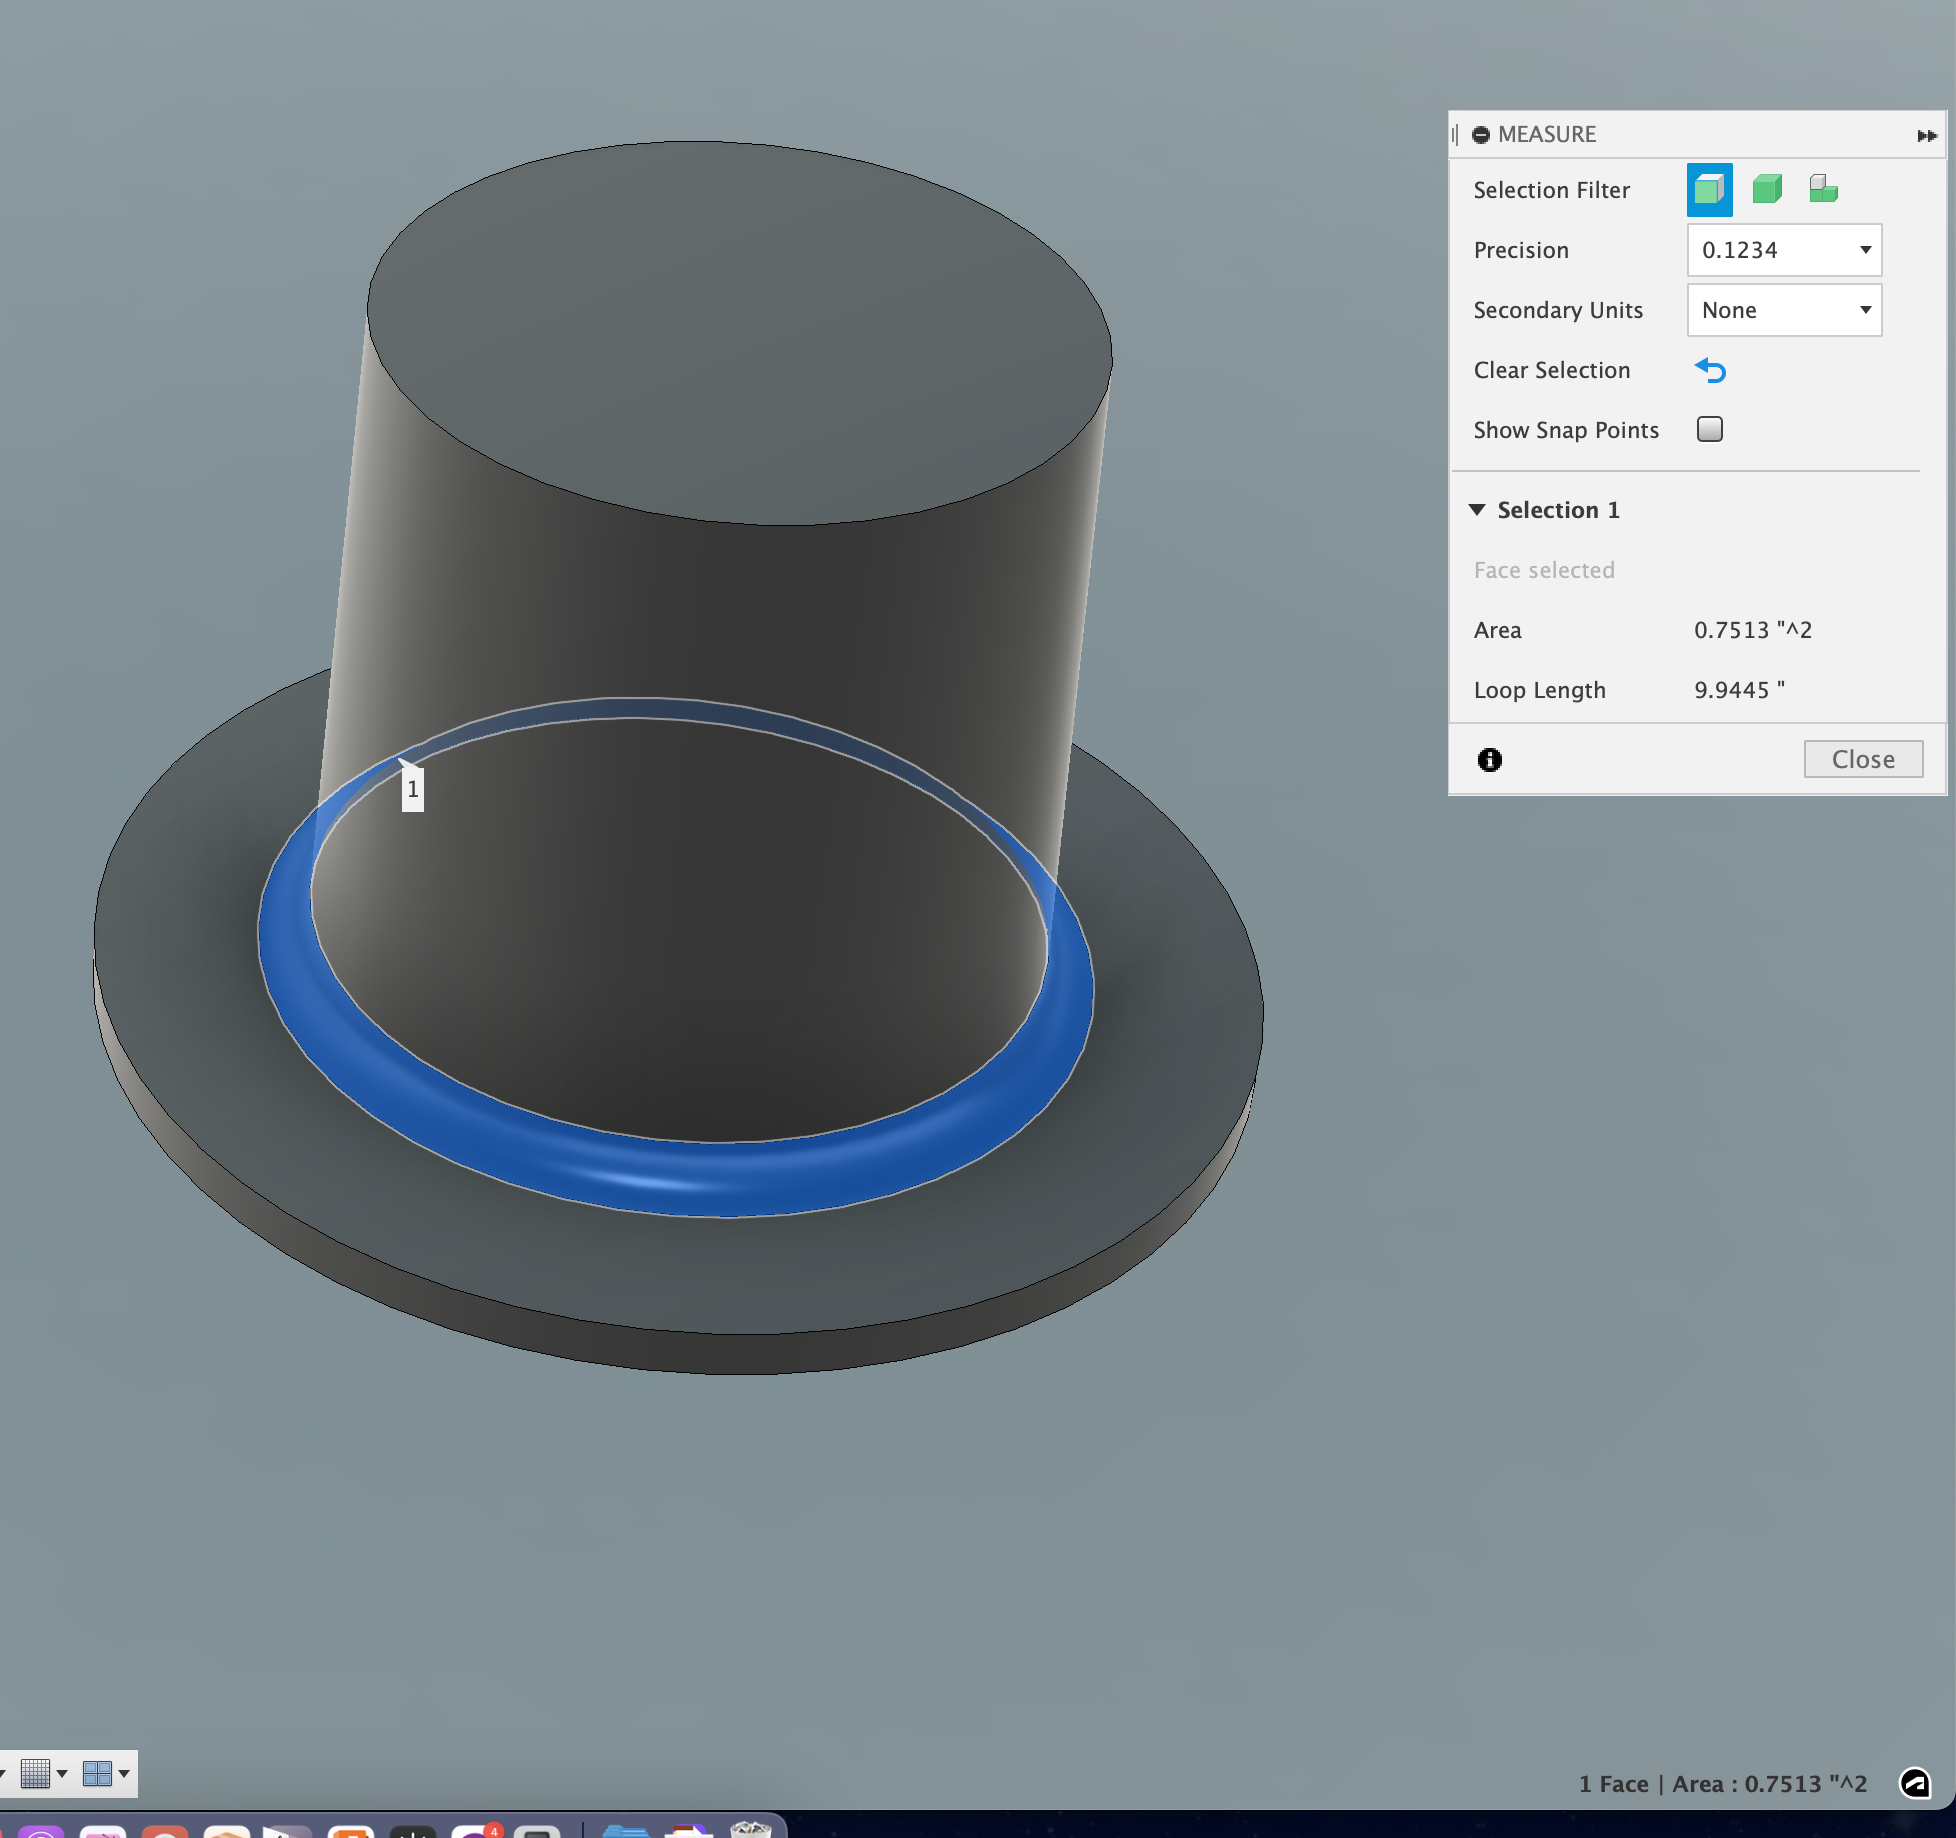Click the Area value 0.7513 in^2
Image resolution: width=1956 pixels, height=1838 pixels.
(x=1752, y=630)
